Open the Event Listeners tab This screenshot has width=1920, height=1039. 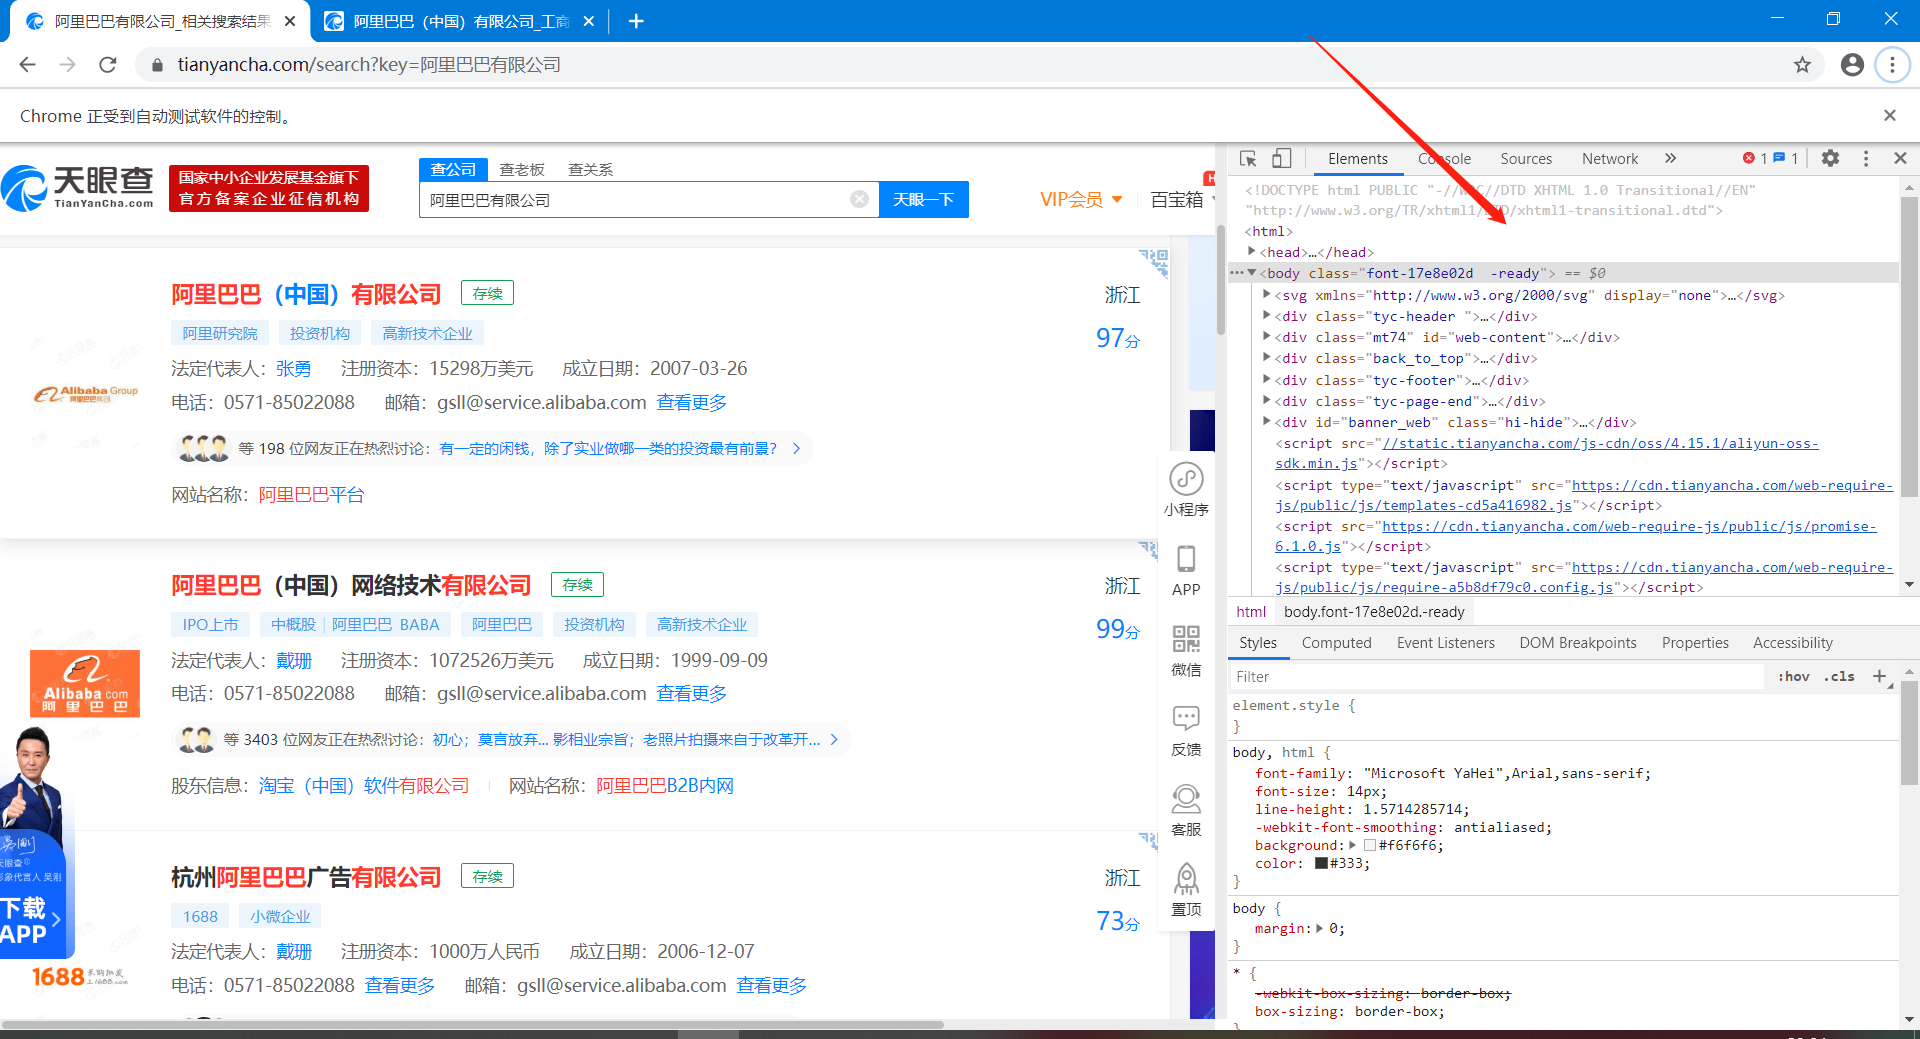coord(1445,643)
